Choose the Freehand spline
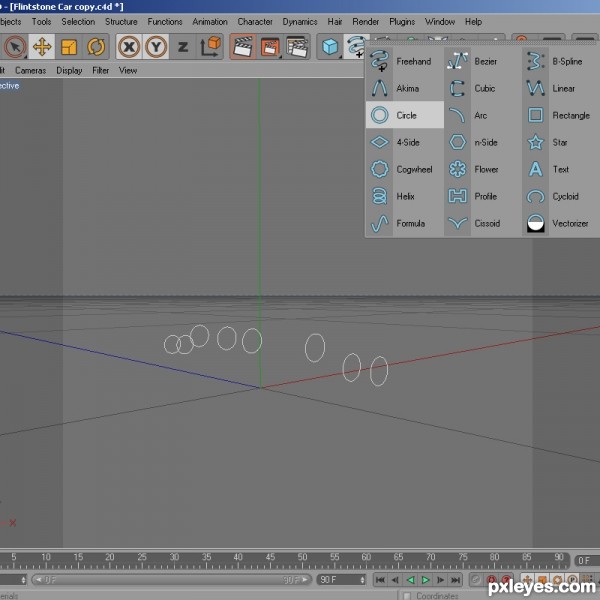The height and width of the screenshot is (600, 600). point(405,61)
